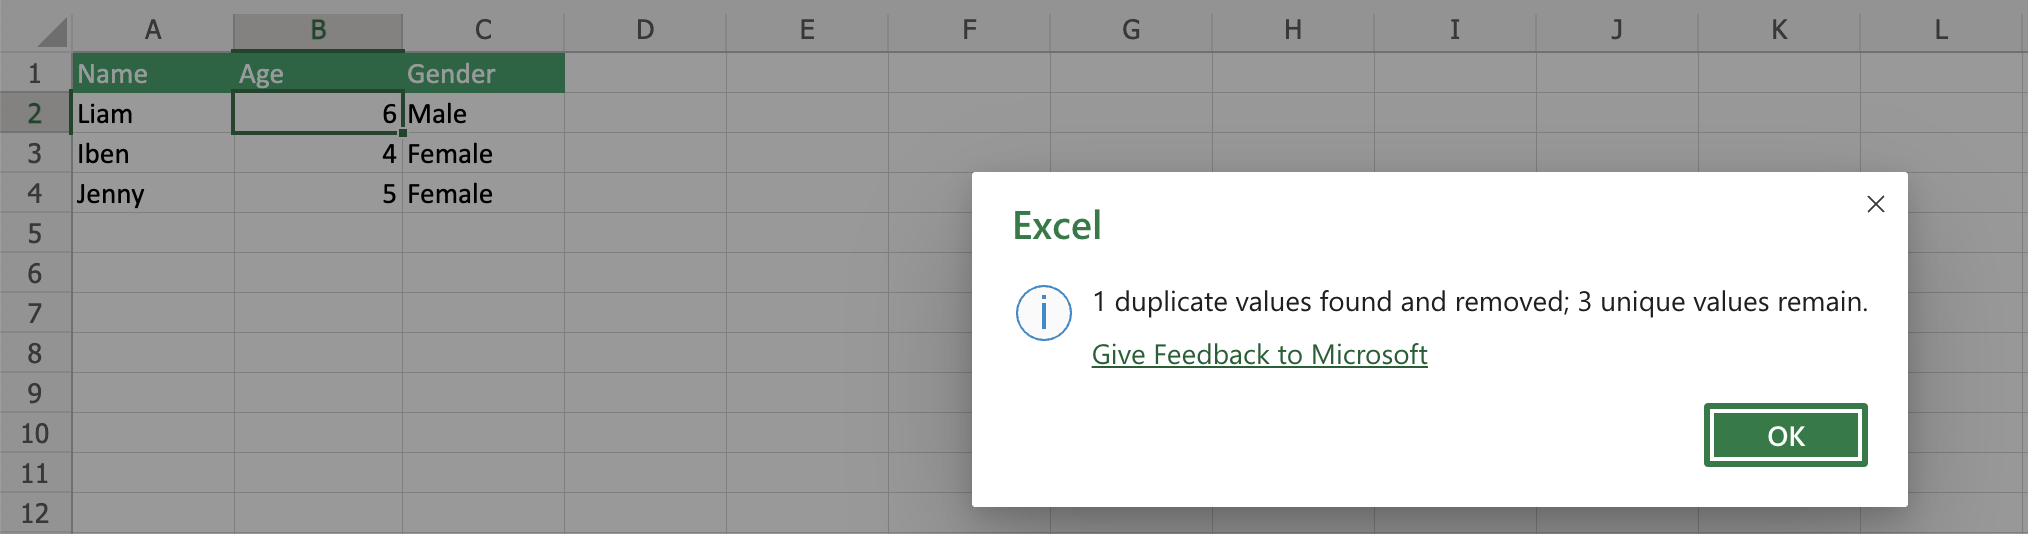Click the cell containing Liam
The width and height of the screenshot is (2028, 534).
tap(152, 113)
